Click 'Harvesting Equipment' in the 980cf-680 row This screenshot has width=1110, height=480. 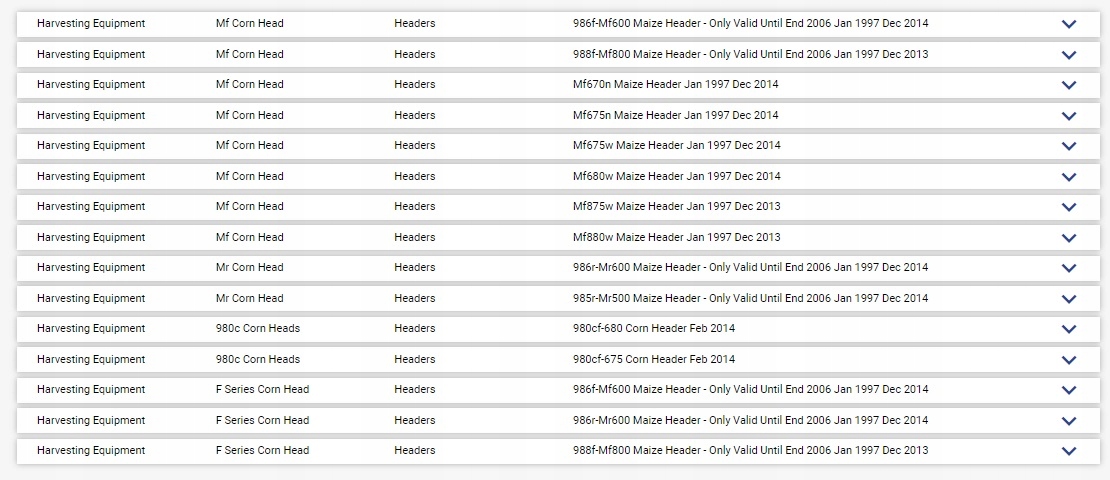point(91,328)
